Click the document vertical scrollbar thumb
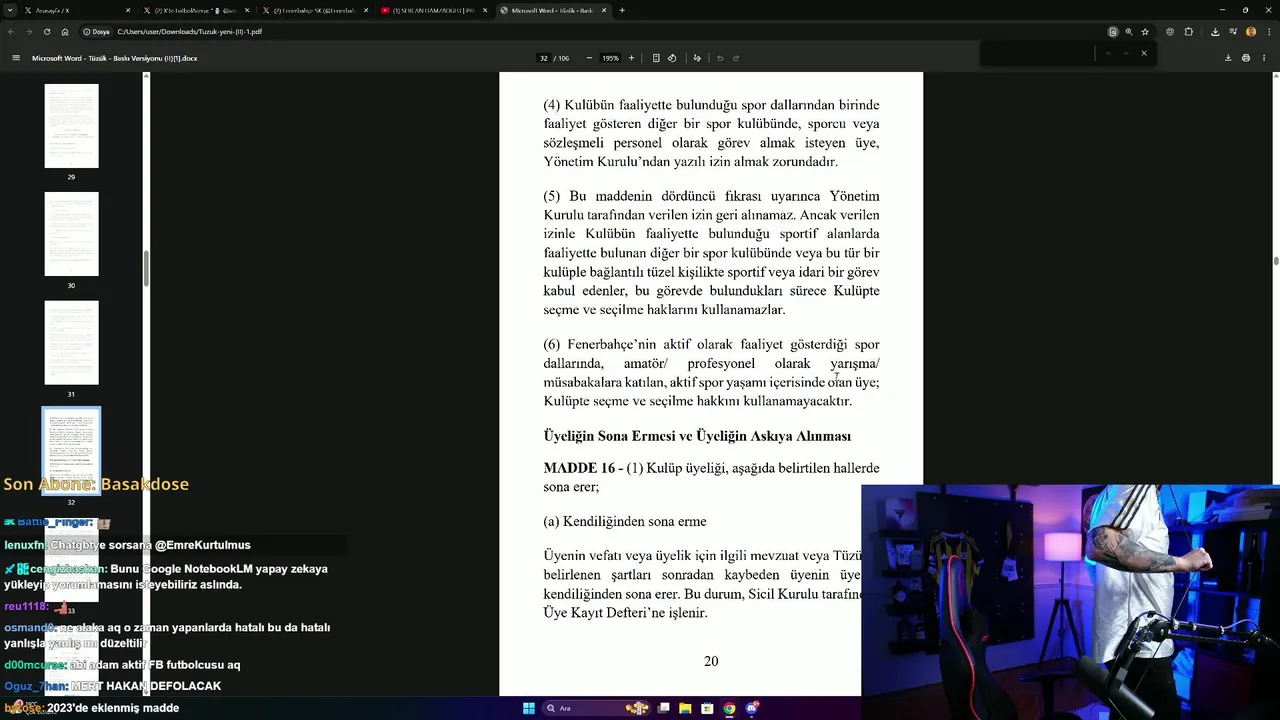Viewport: 1280px width, 720px height. pyautogui.click(x=1275, y=261)
